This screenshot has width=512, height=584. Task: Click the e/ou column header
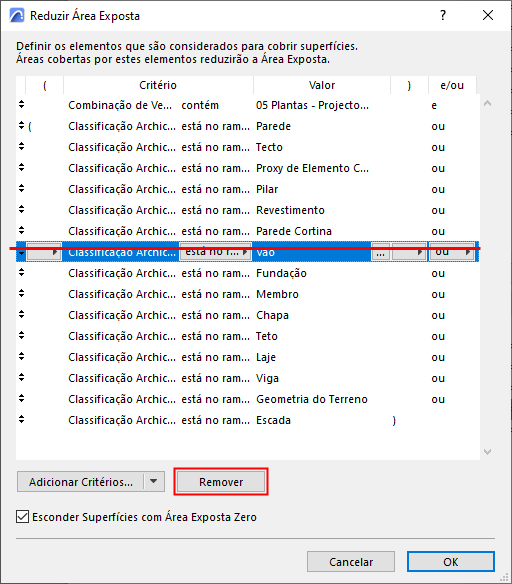[x=452, y=85]
